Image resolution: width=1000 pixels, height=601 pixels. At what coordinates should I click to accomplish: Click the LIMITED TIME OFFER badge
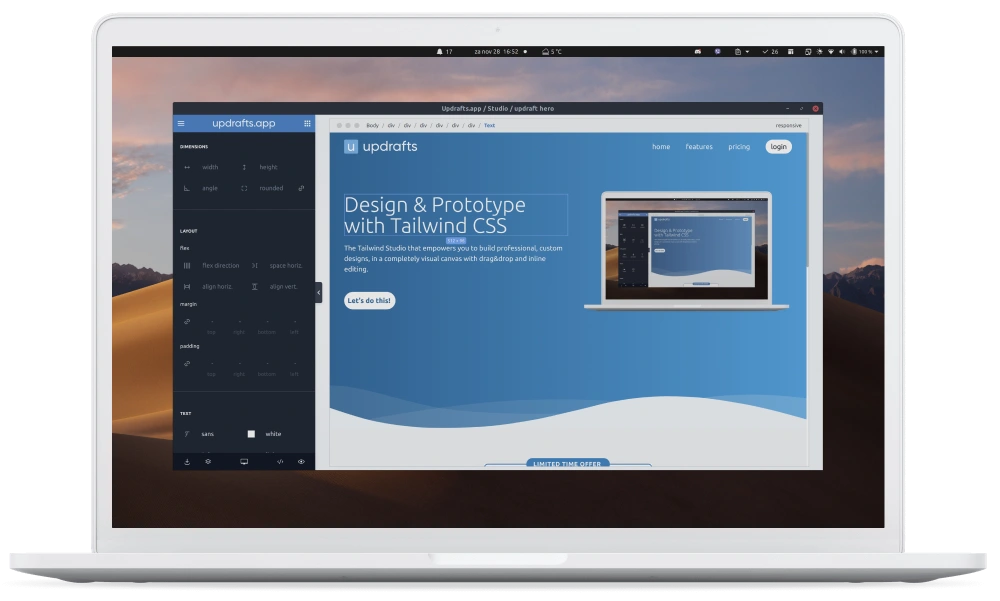point(567,464)
